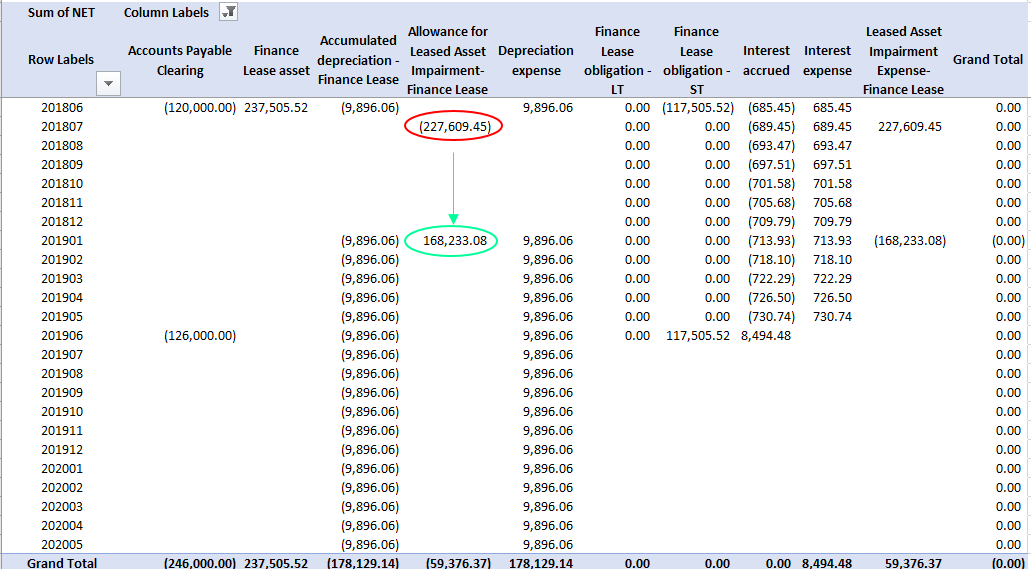Select row label 201810
The width and height of the screenshot is (1031, 569).
tap(62, 184)
